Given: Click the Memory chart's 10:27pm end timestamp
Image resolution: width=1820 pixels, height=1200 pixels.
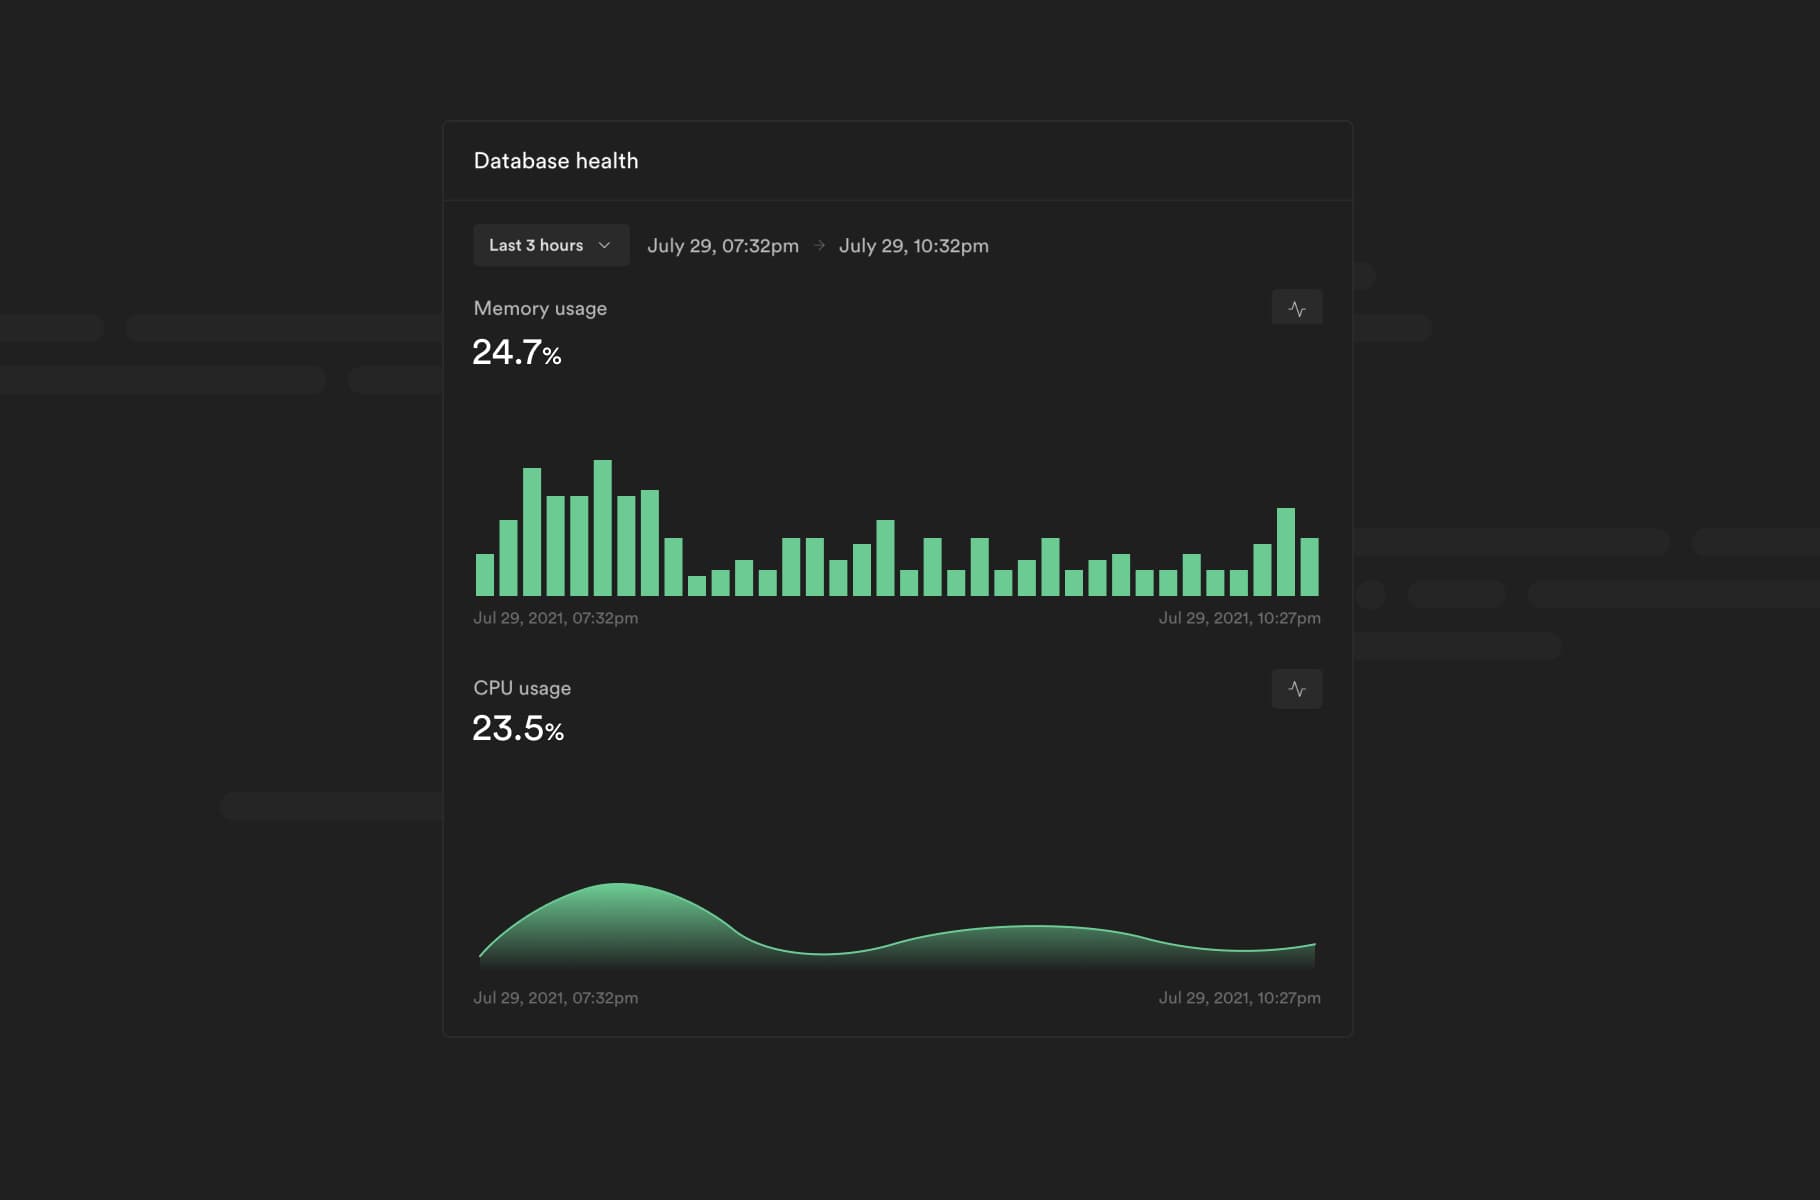Looking at the screenshot, I should tap(1239, 618).
